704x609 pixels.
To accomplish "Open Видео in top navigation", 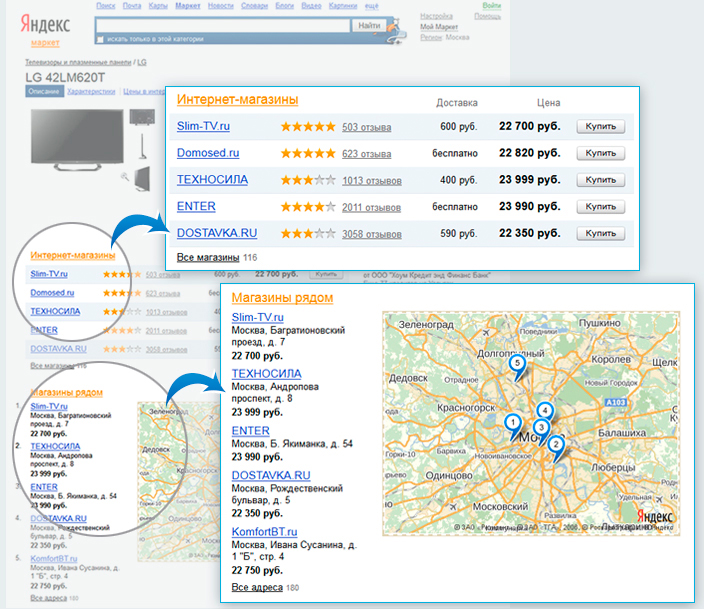I will click(x=311, y=6).
